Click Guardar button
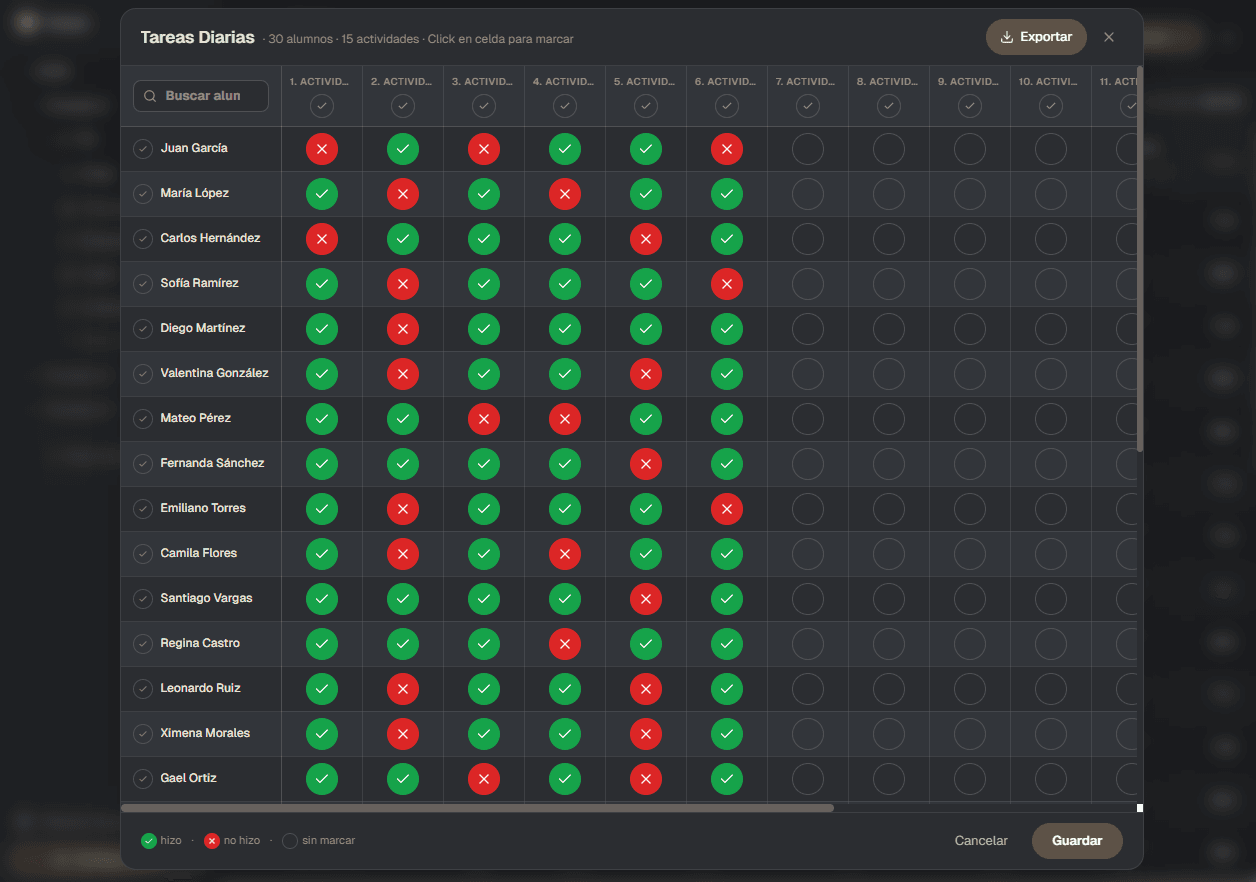 click(1077, 841)
